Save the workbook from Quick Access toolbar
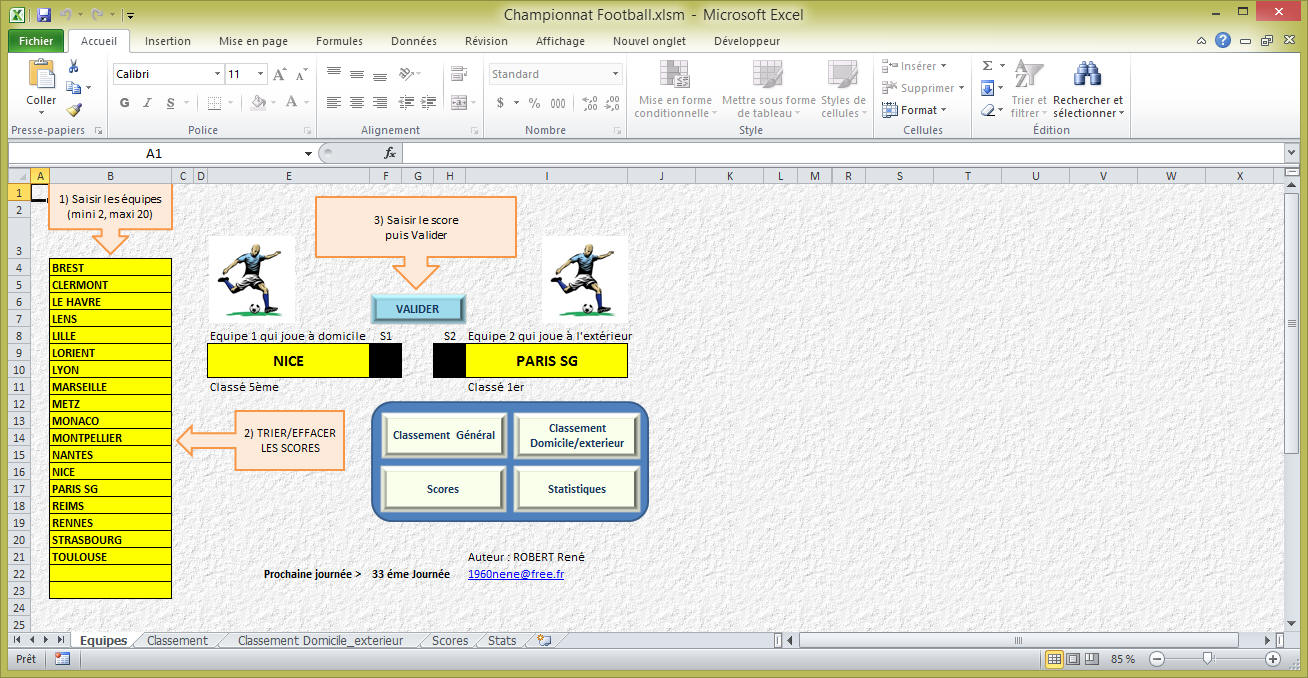 tap(43, 15)
